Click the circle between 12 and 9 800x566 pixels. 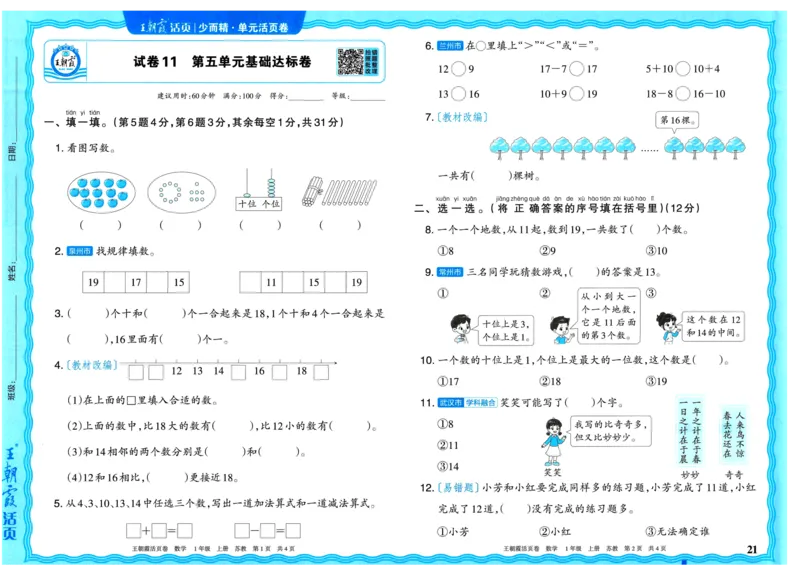click(x=459, y=68)
